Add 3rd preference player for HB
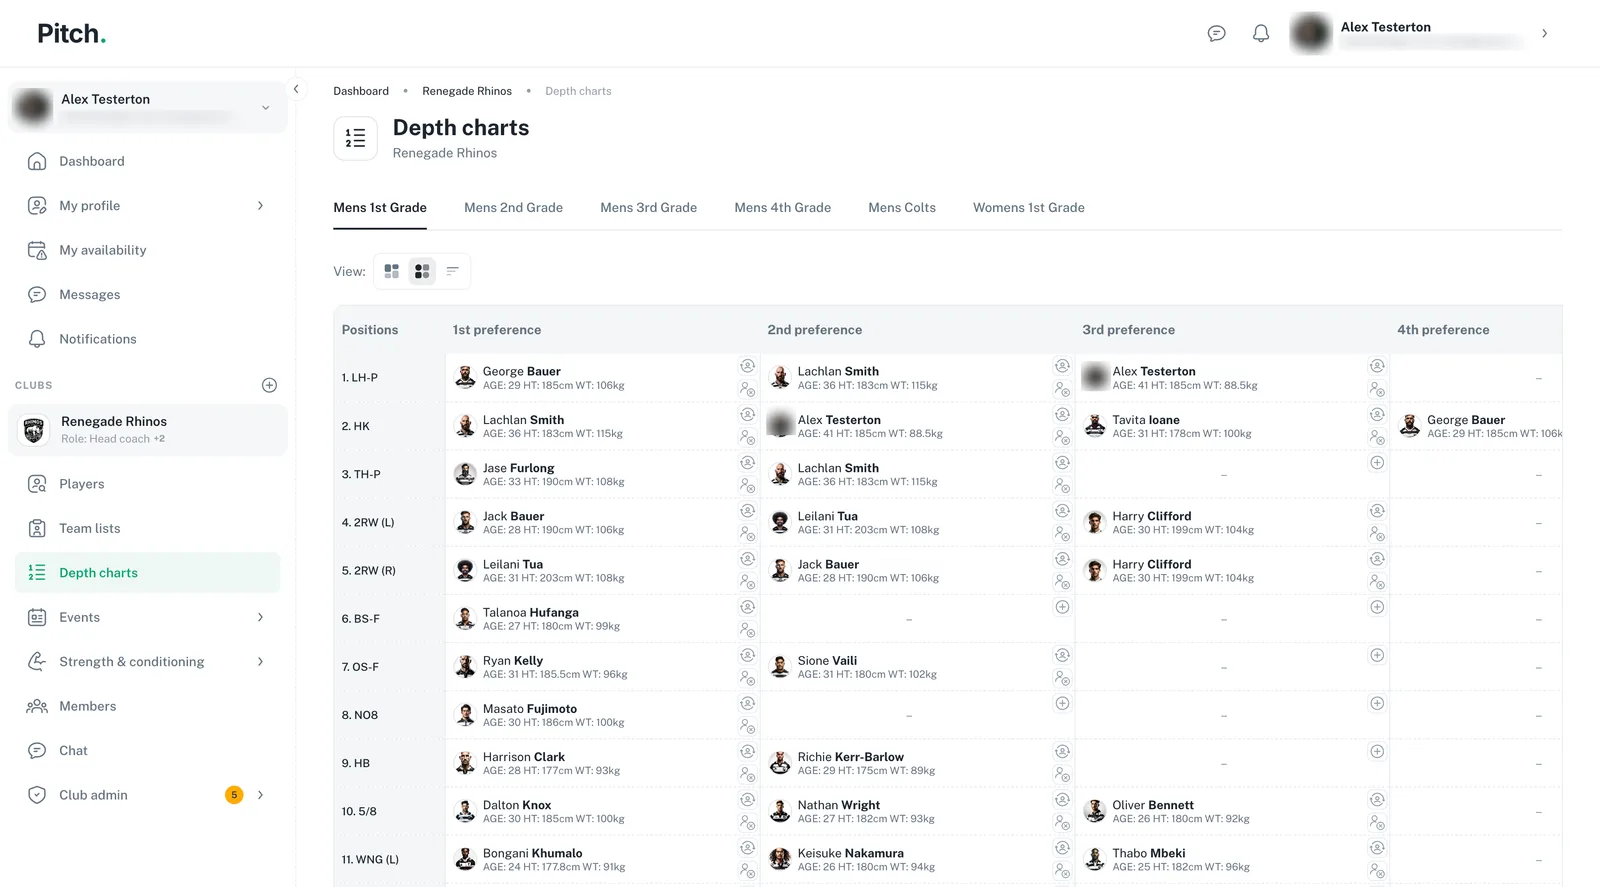This screenshot has height=887, width=1600. tap(1377, 752)
